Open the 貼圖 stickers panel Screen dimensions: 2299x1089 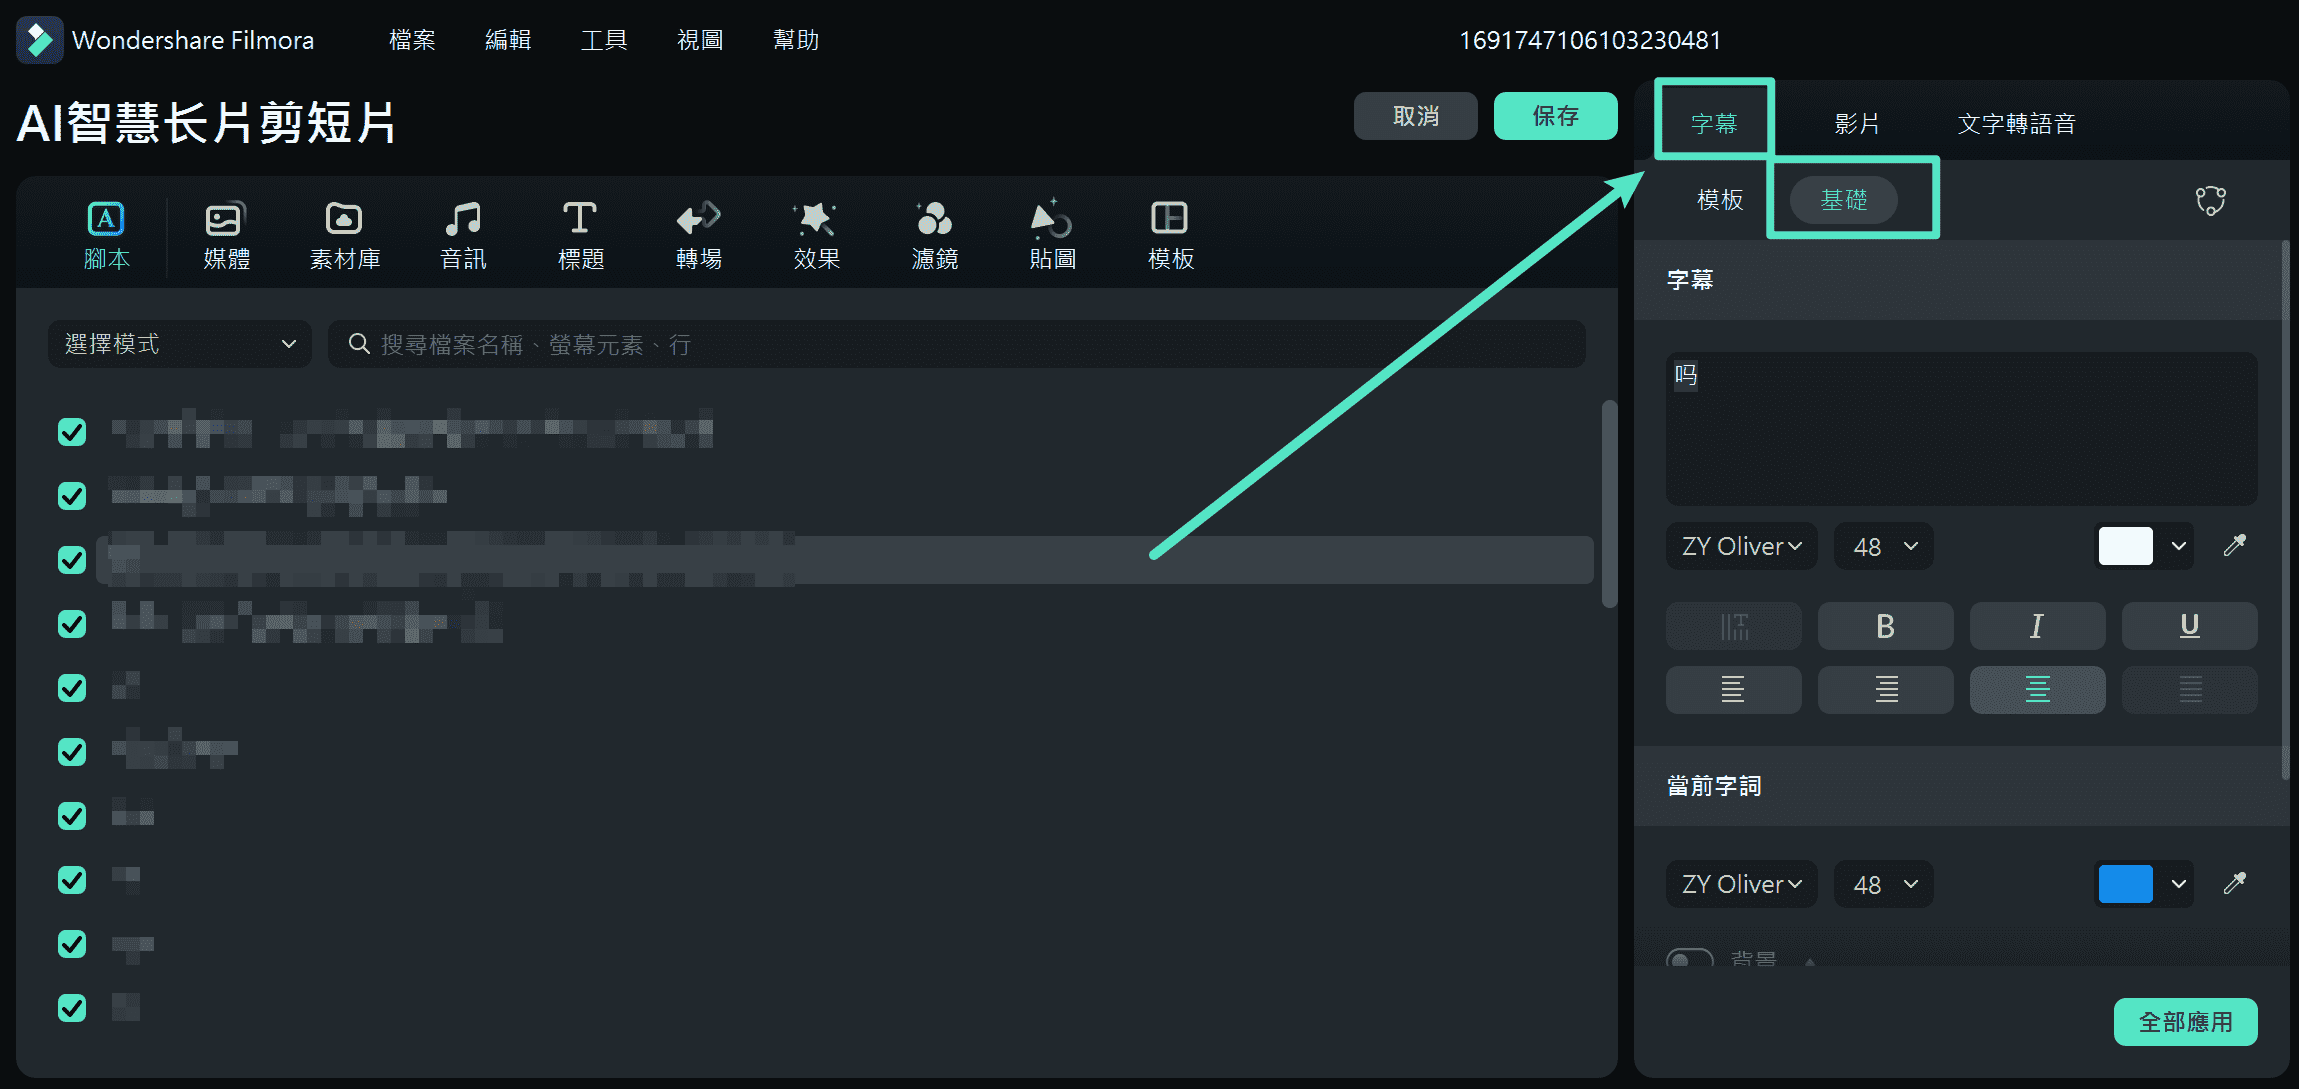1053,236
